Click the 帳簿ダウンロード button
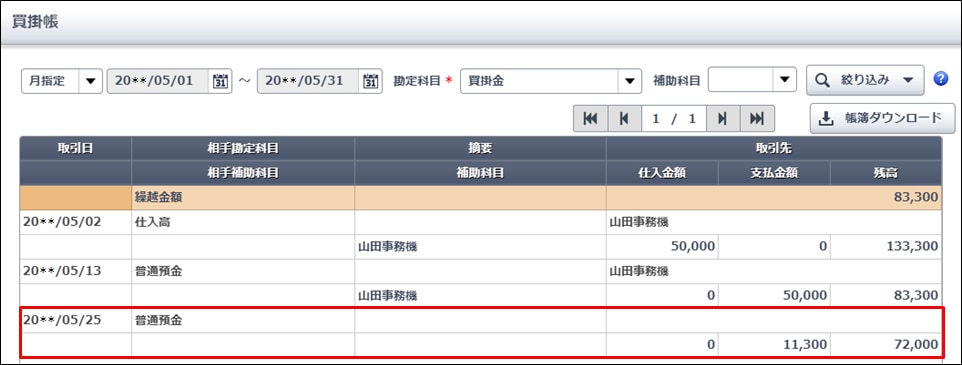This screenshot has width=962, height=365. tap(882, 118)
